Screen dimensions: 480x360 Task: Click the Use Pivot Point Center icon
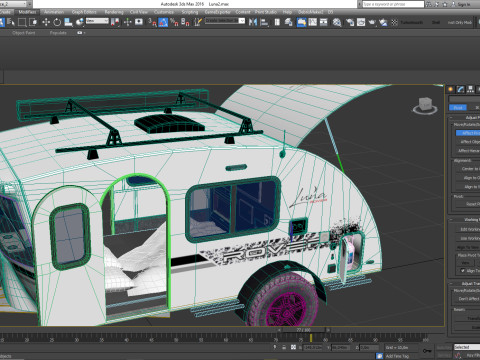(115, 22)
